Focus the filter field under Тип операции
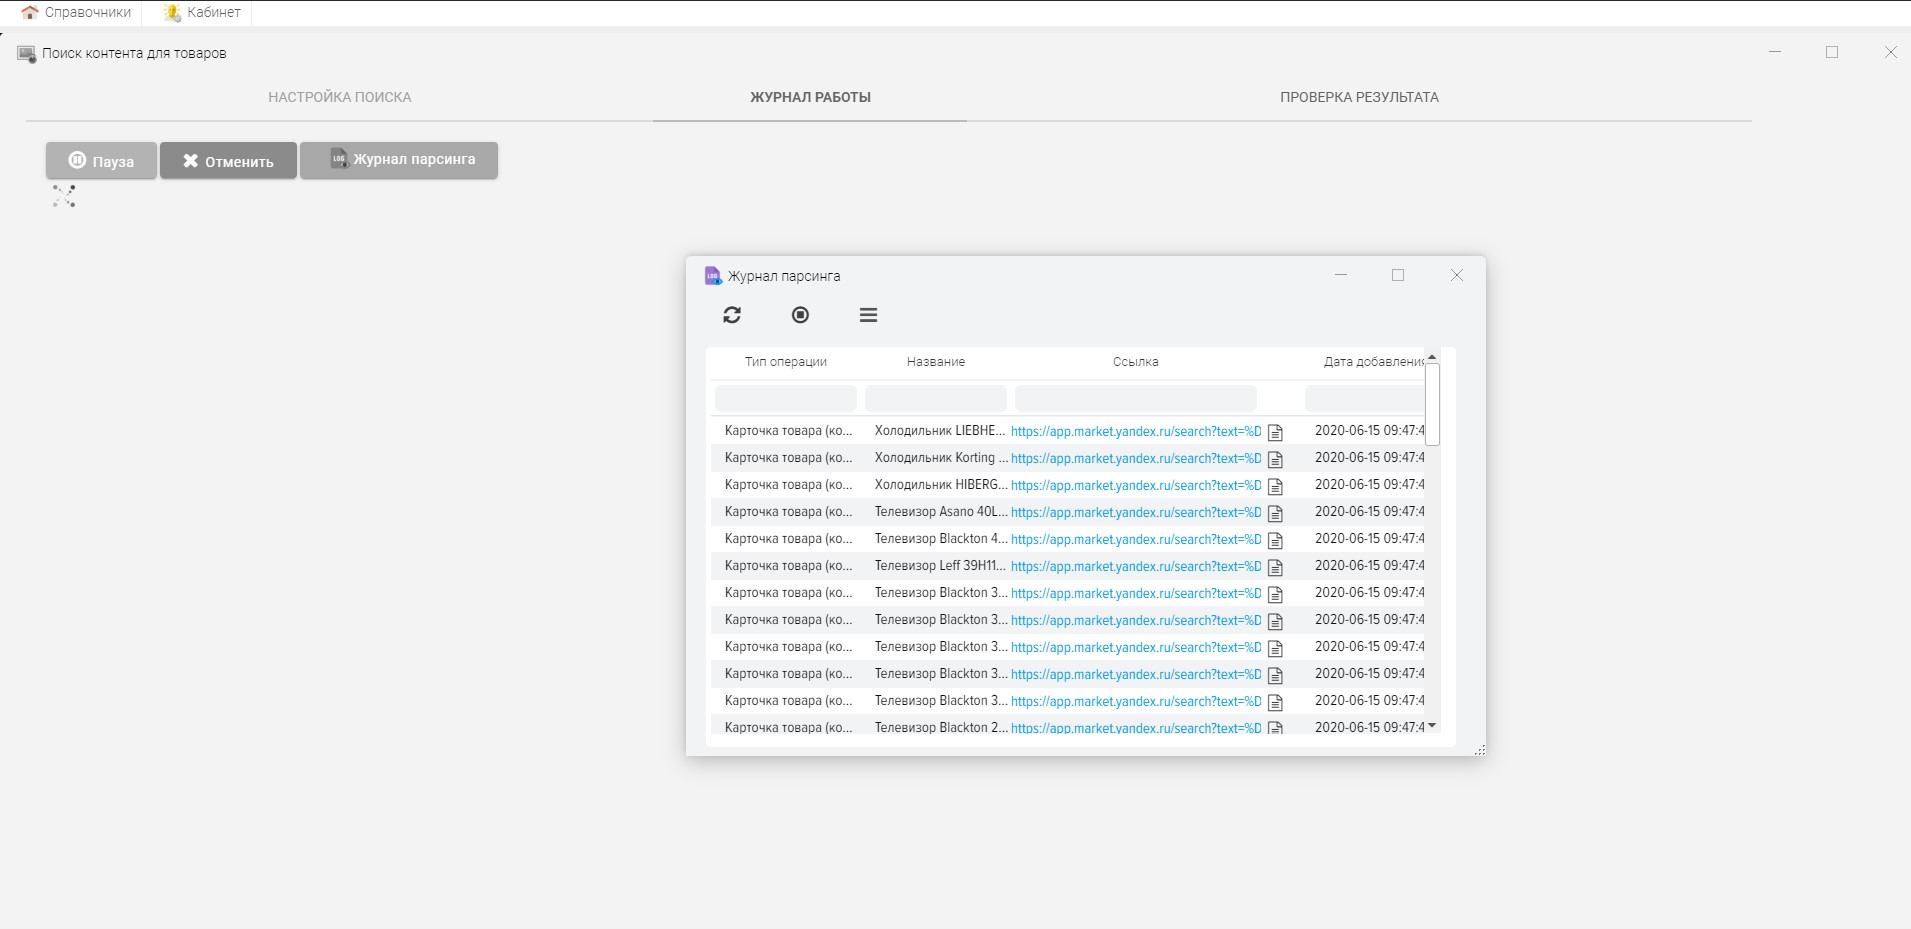This screenshot has height=929, width=1911. click(786, 398)
